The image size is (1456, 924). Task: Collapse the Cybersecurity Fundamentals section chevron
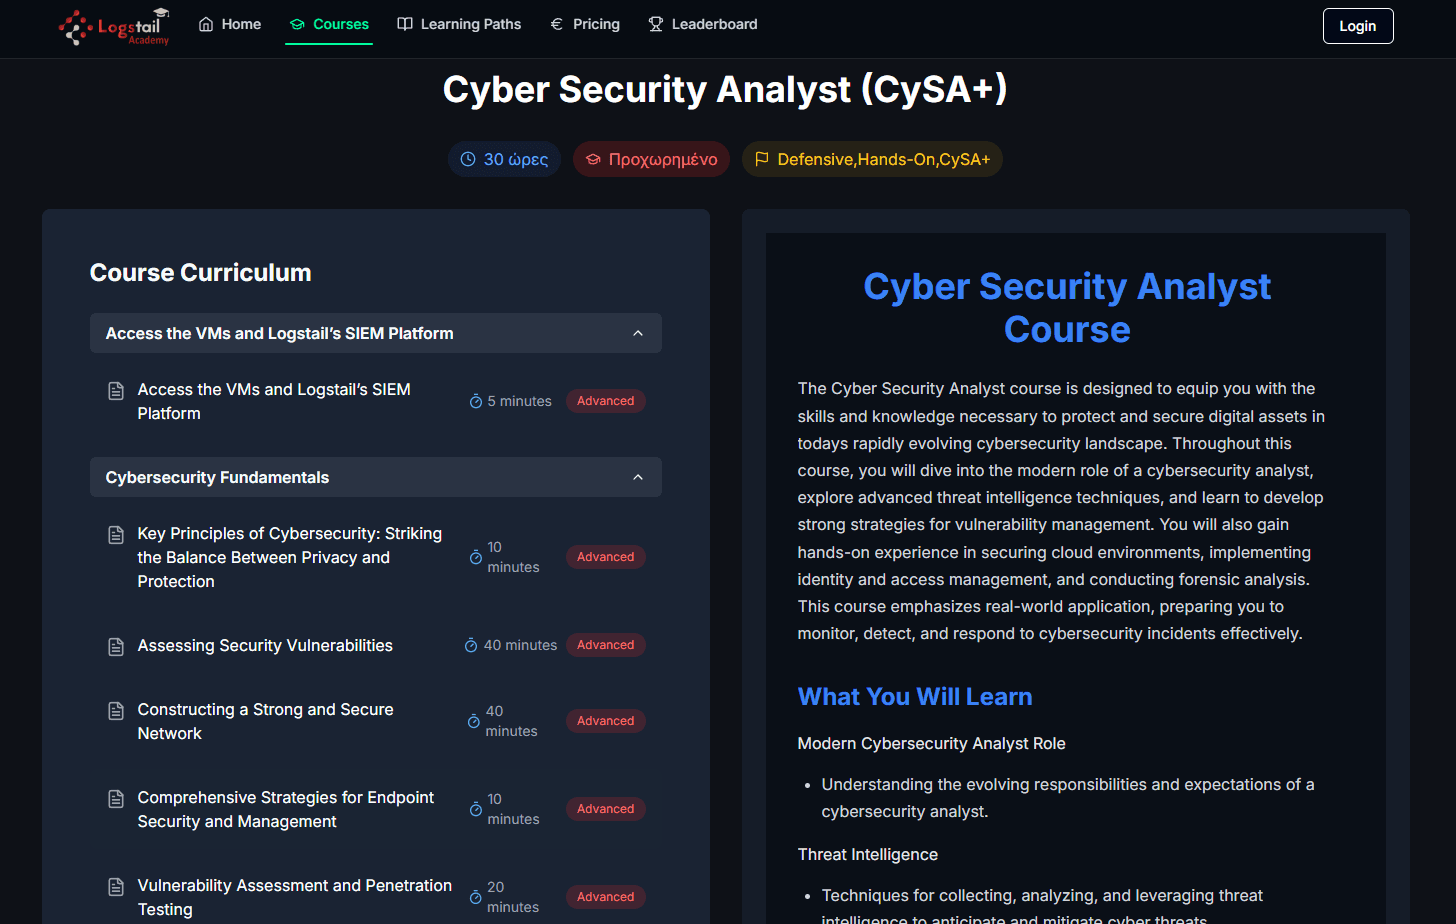[638, 477]
